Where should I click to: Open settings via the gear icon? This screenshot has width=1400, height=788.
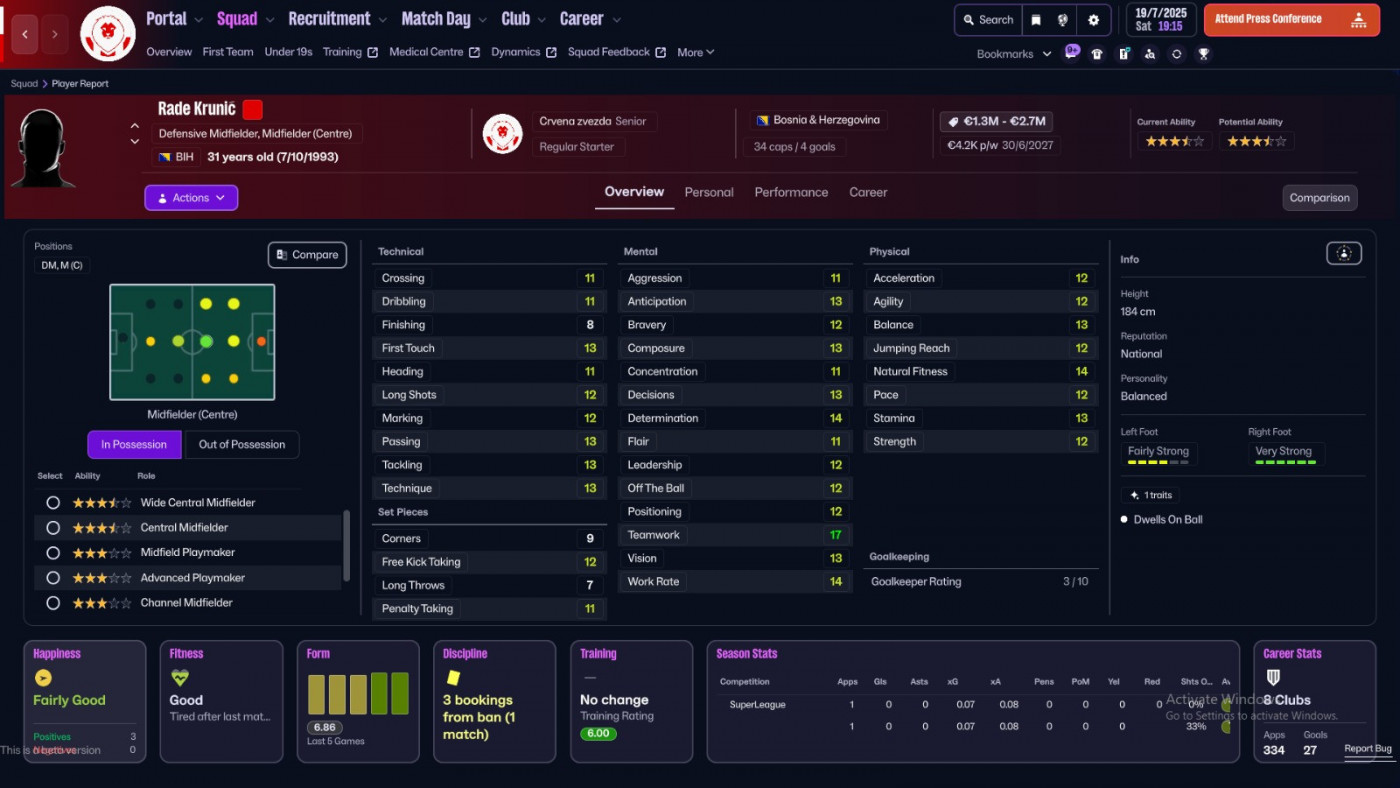pyautogui.click(x=1093, y=20)
